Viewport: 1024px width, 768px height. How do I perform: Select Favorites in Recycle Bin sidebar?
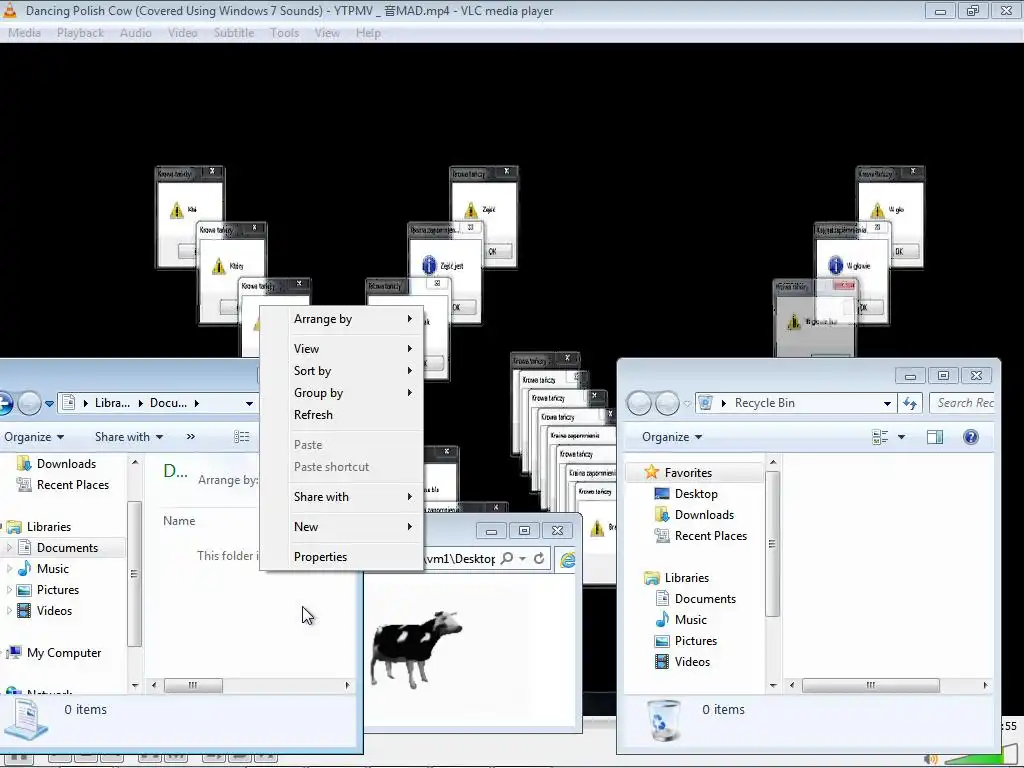pyautogui.click(x=688, y=472)
